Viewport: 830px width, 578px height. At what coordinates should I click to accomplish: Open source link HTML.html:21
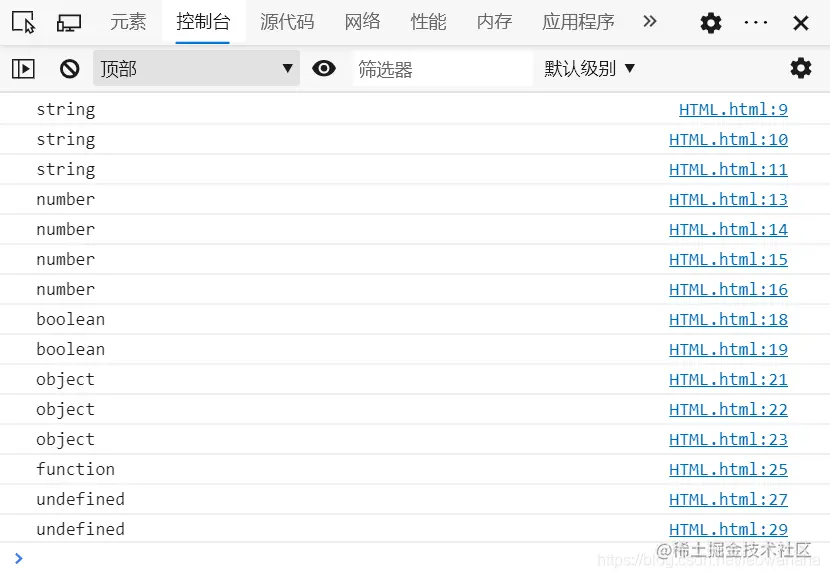point(728,380)
